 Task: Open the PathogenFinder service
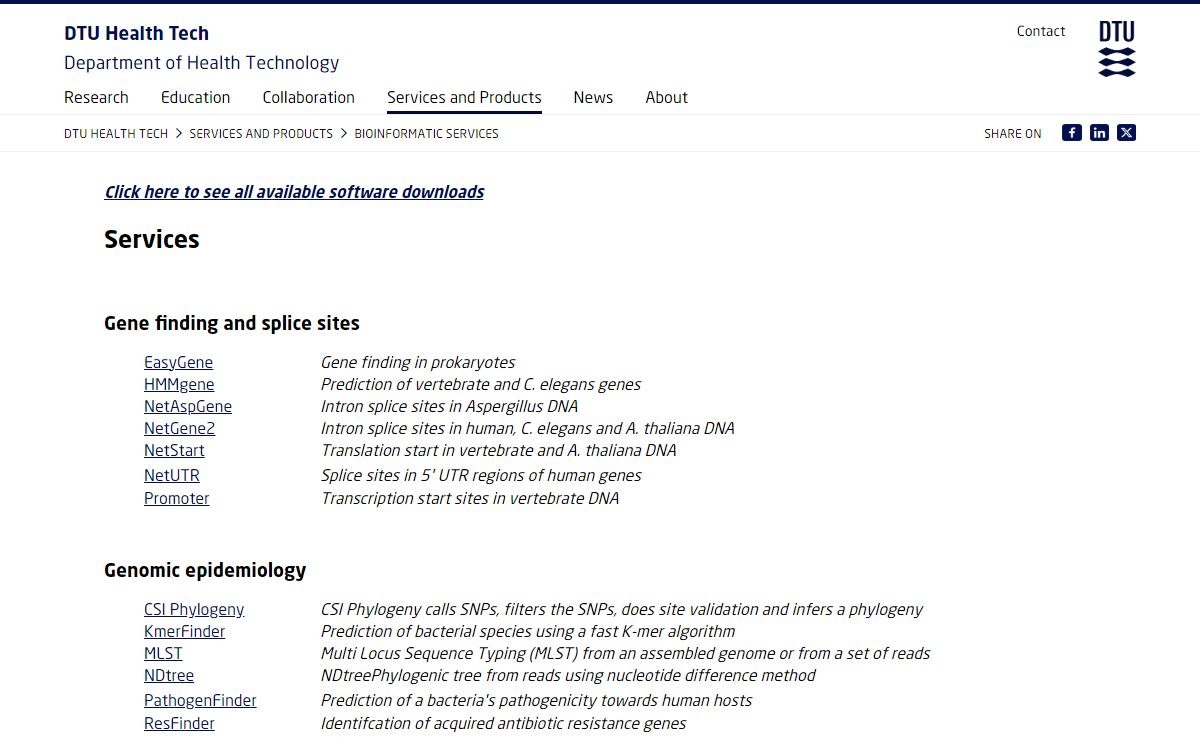tap(200, 700)
